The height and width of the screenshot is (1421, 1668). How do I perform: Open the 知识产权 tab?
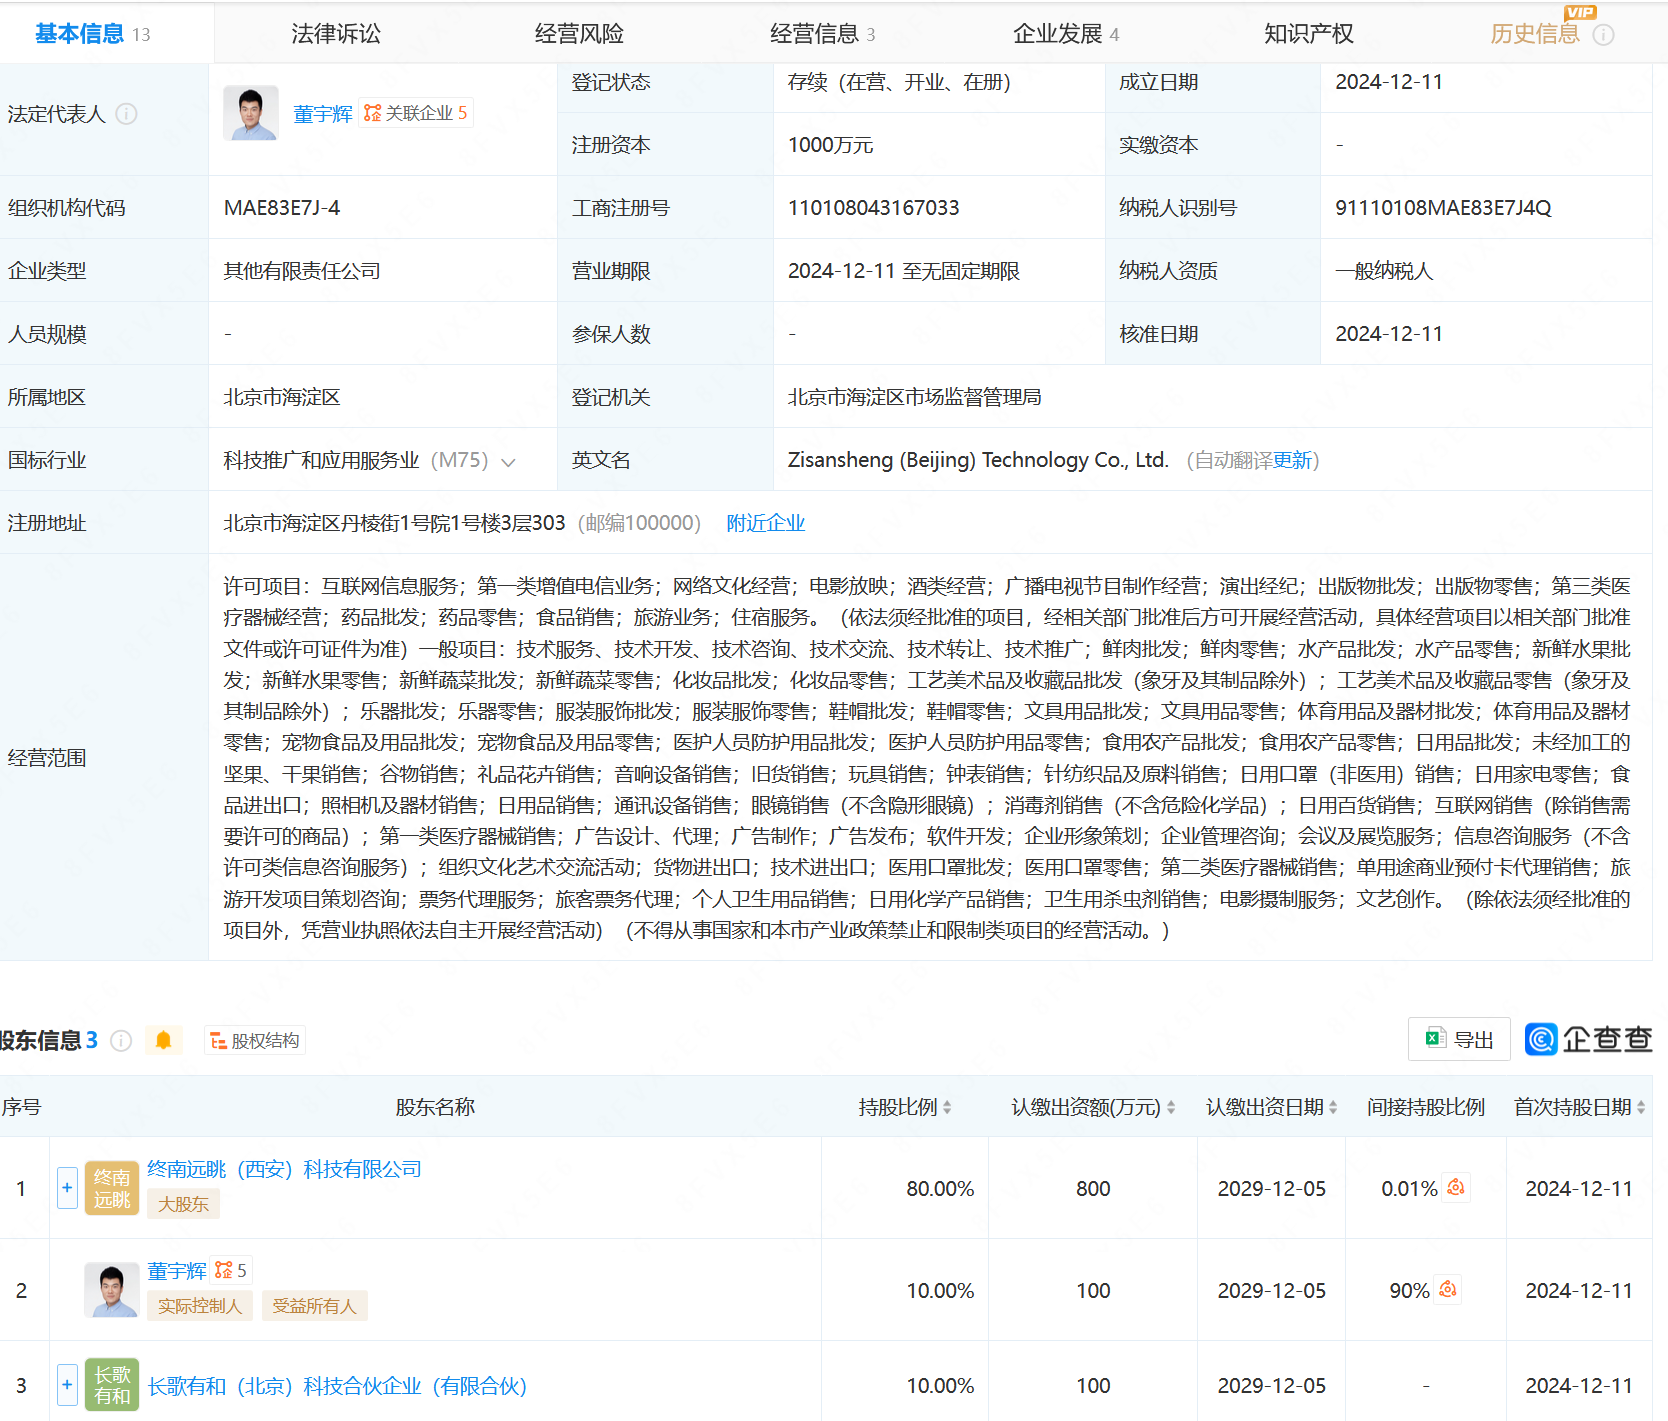tap(1307, 34)
